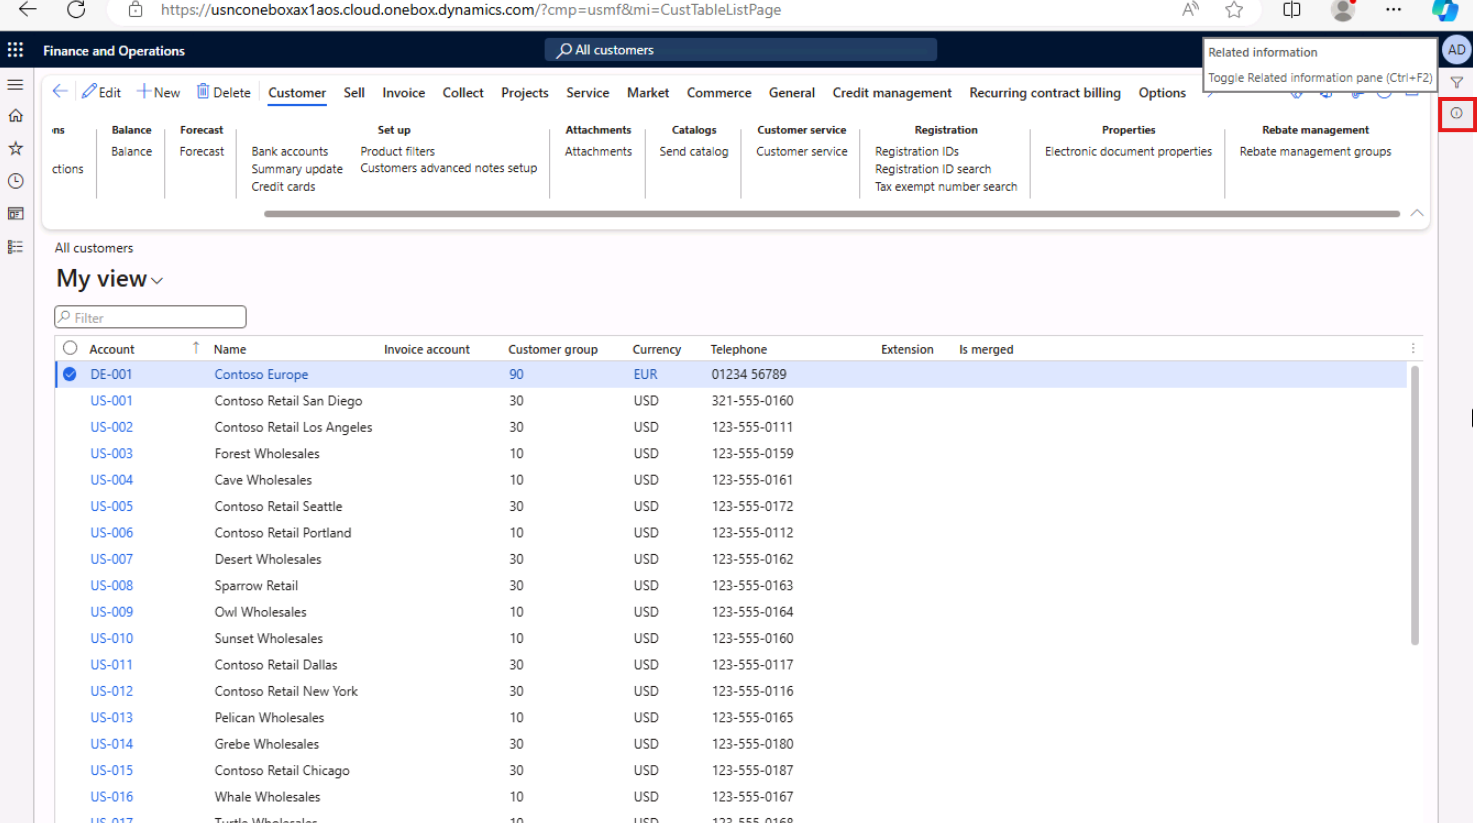Click the Delete trash button
Viewport: 1477px width, 823px height.
point(223,92)
